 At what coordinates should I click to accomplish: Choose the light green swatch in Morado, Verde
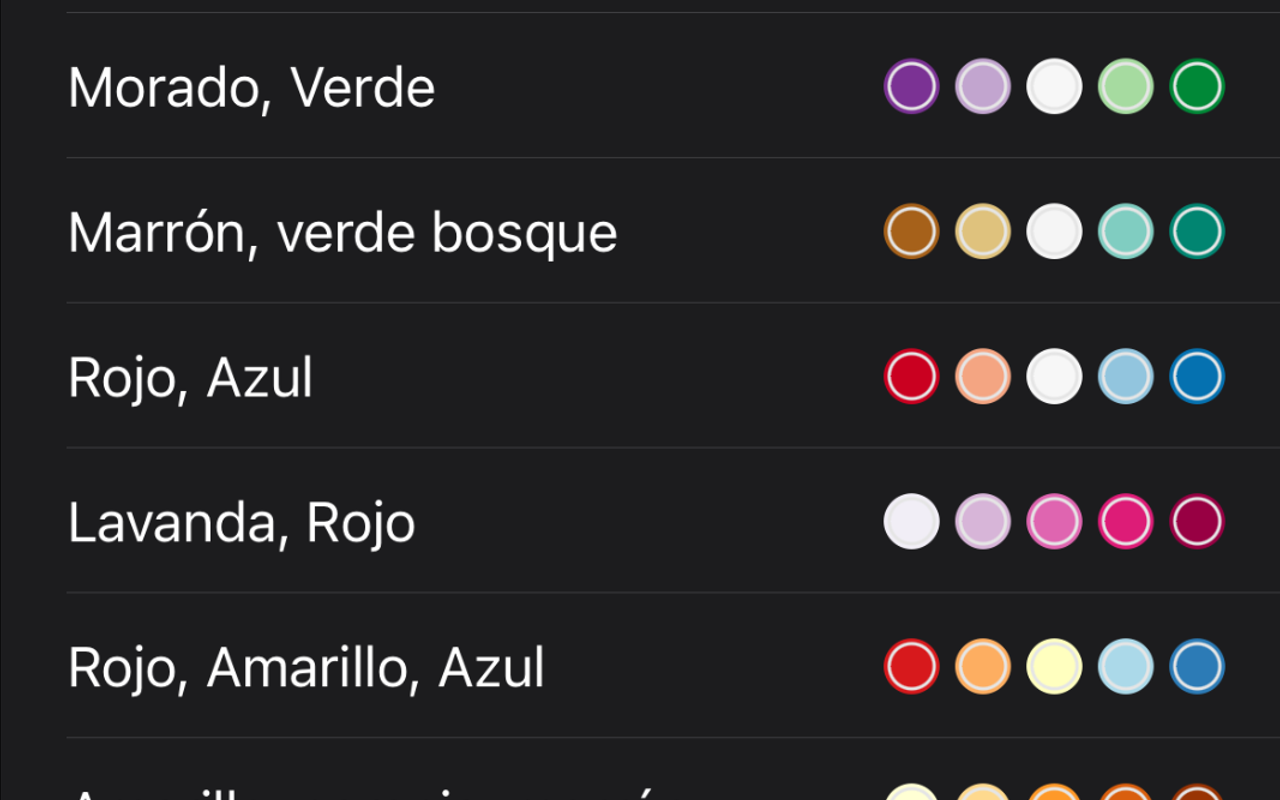1125,86
